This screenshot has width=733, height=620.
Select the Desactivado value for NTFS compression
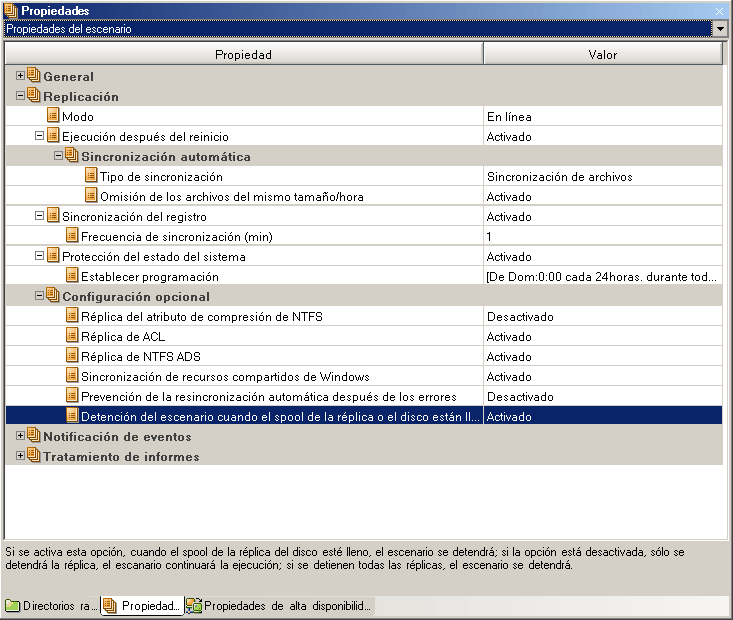tap(520, 317)
